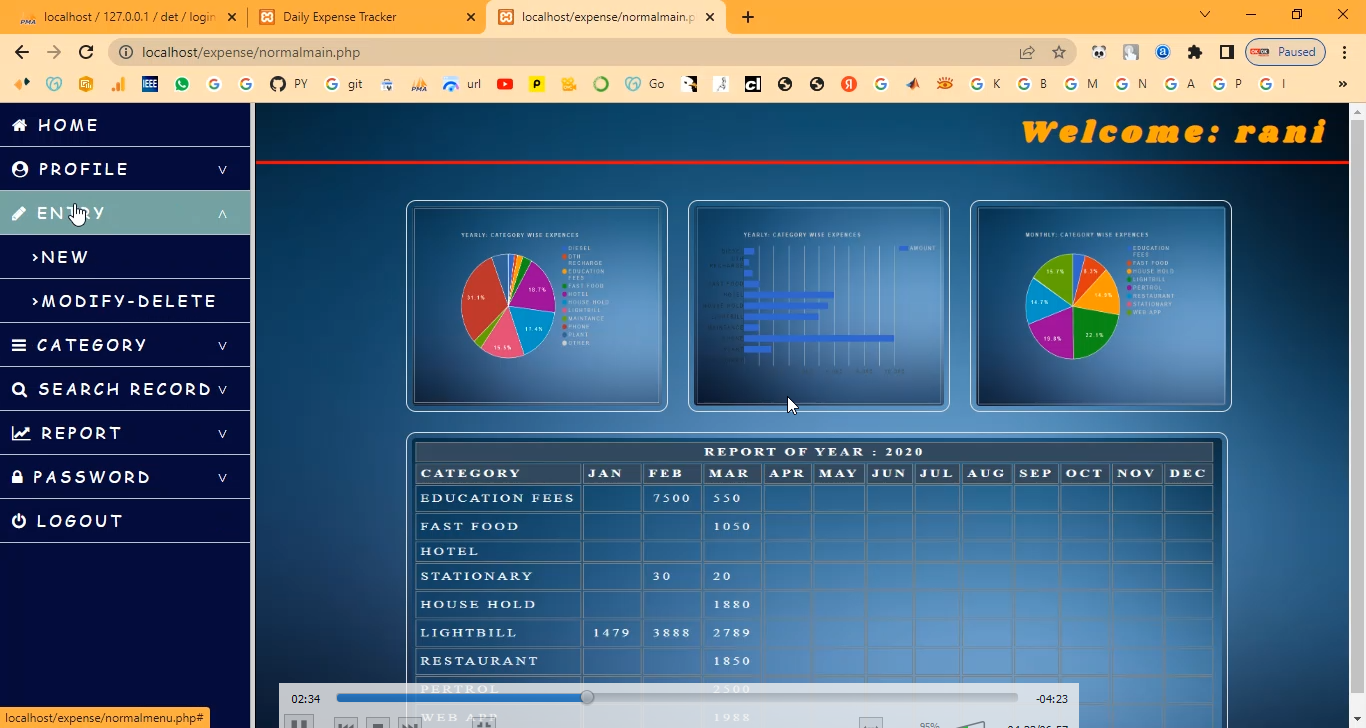This screenshot has width=1366, height=728.
Task: Expand the Search Record menu
Action: tap(222, 389)
